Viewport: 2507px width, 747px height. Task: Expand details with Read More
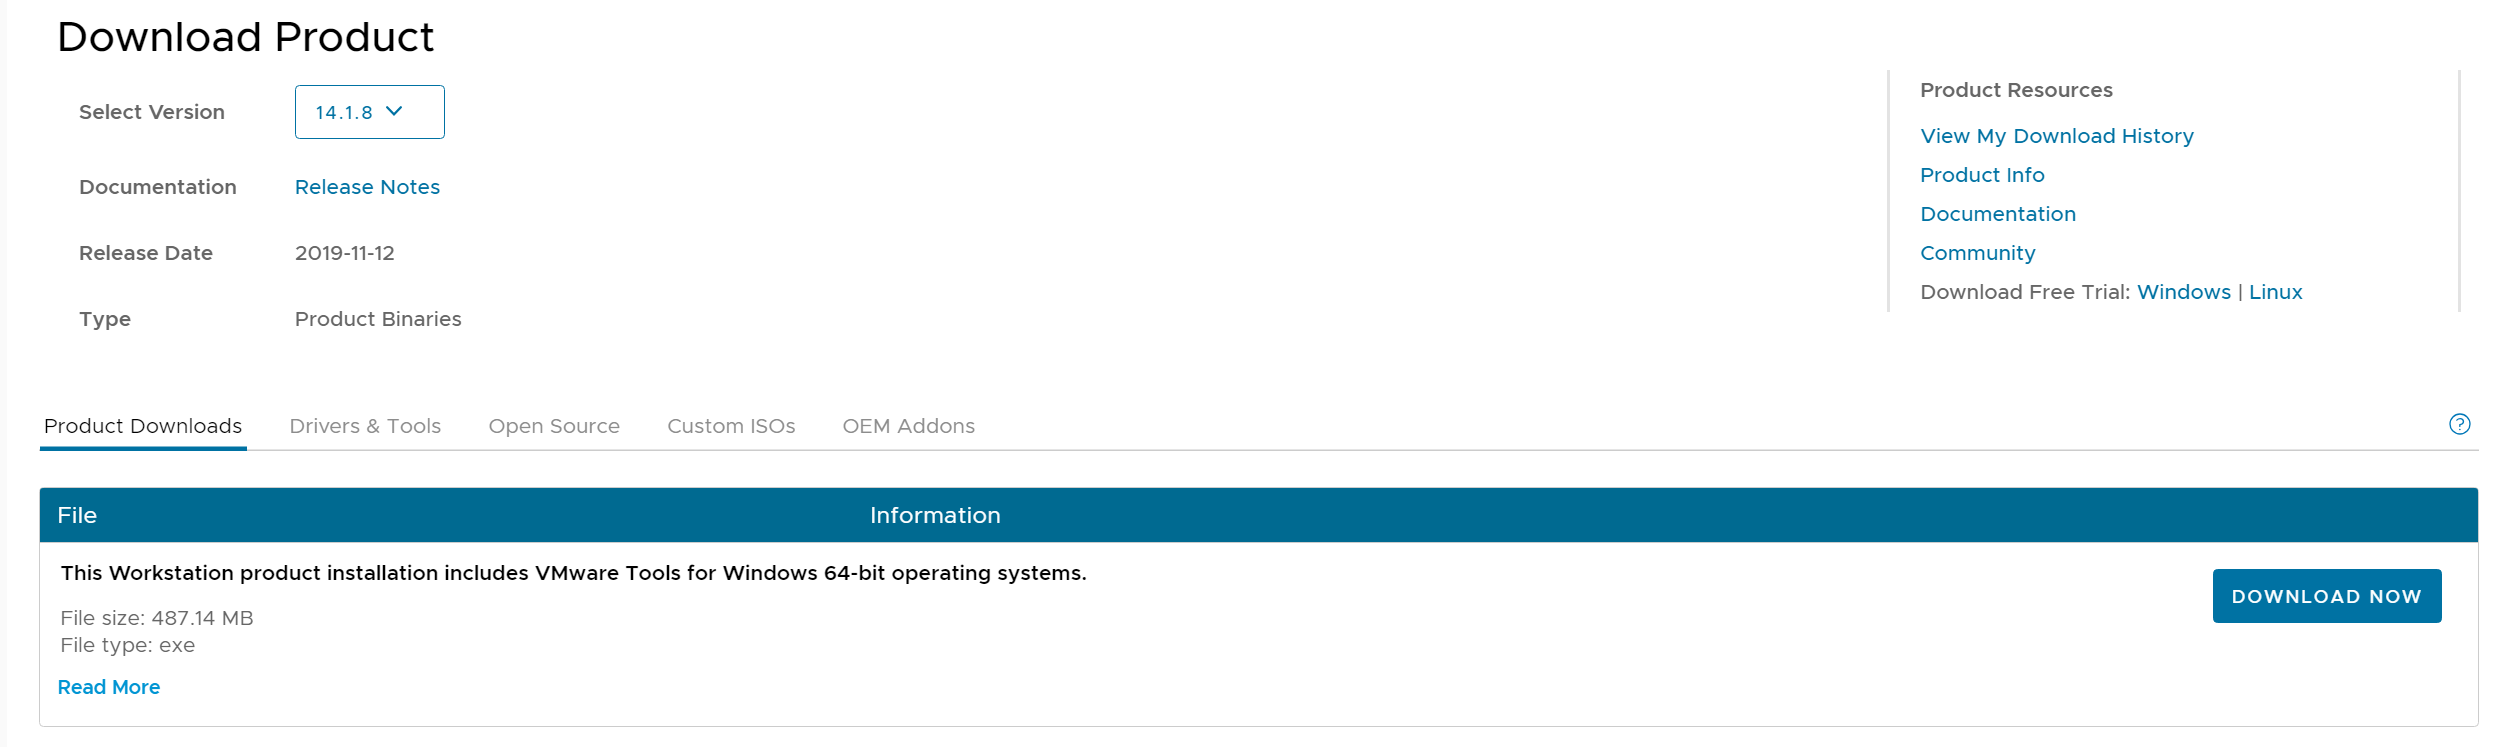pyautogui.click(x=109, y=687)
